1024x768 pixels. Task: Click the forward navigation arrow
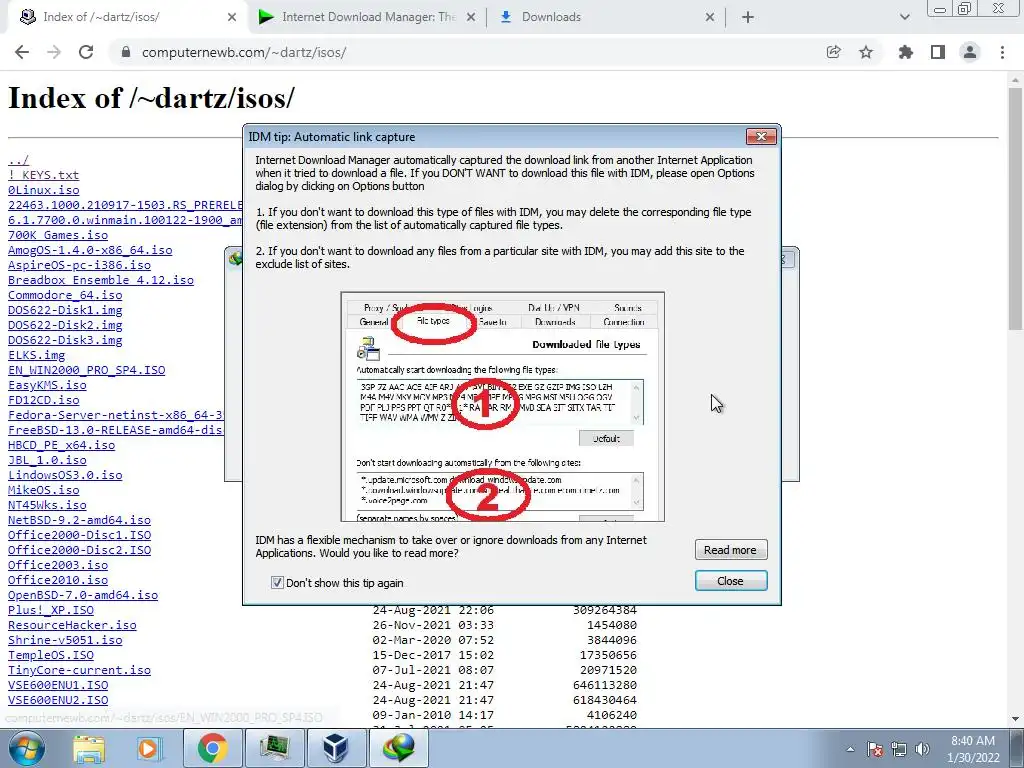54,52
